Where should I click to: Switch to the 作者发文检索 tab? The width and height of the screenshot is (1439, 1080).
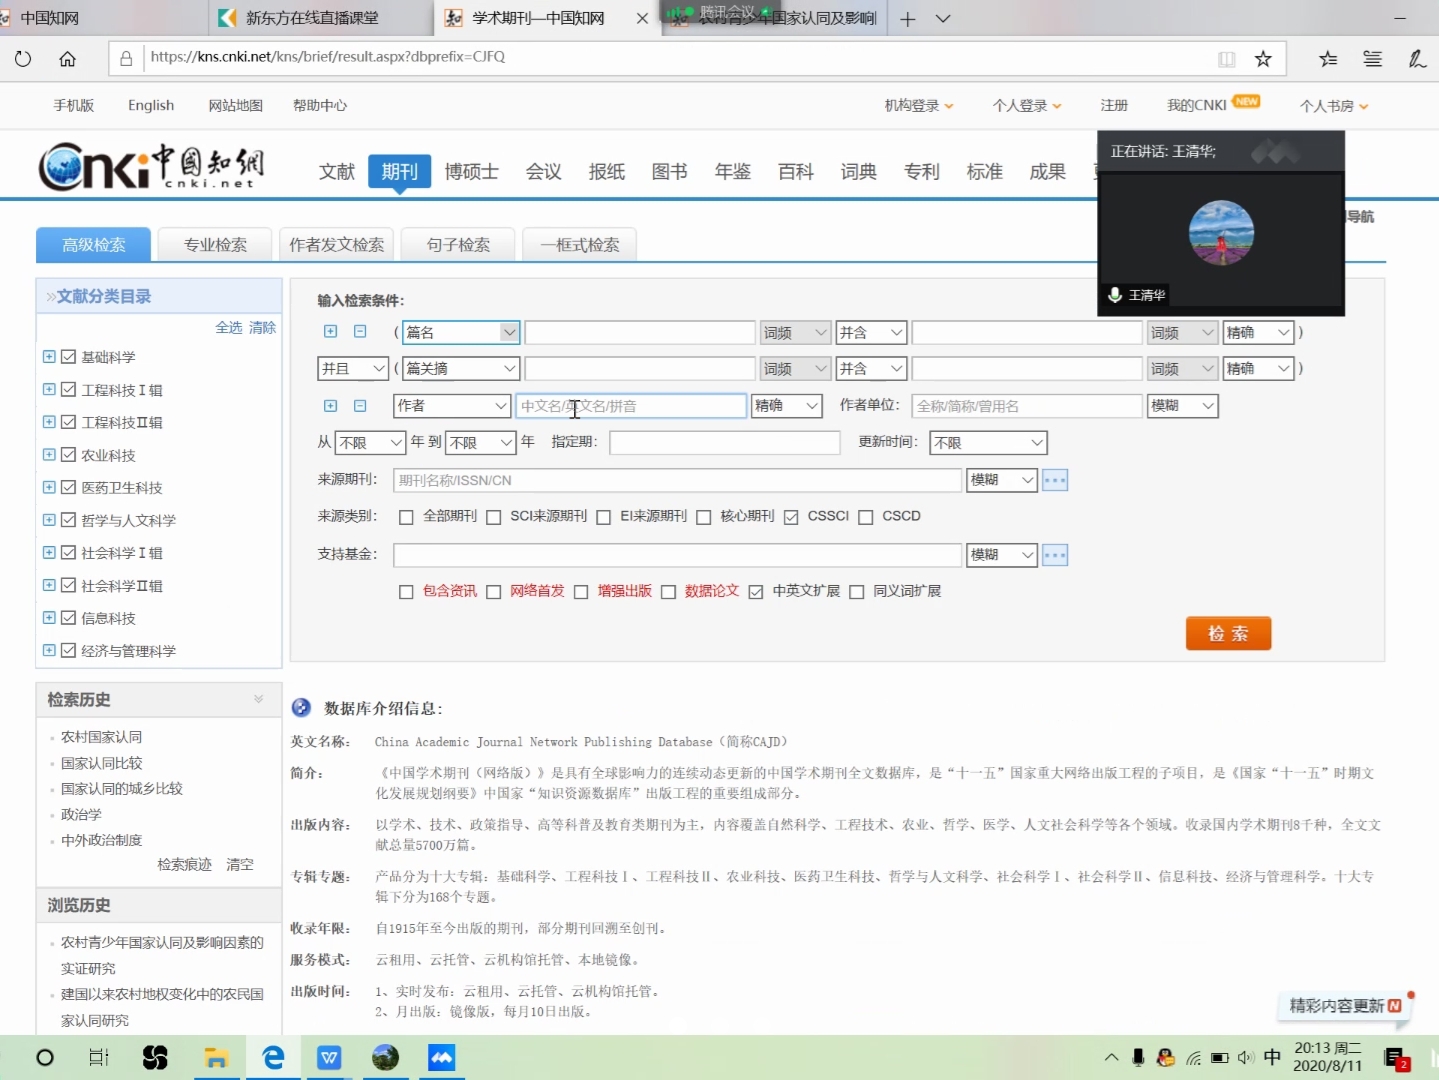(337, 245)
